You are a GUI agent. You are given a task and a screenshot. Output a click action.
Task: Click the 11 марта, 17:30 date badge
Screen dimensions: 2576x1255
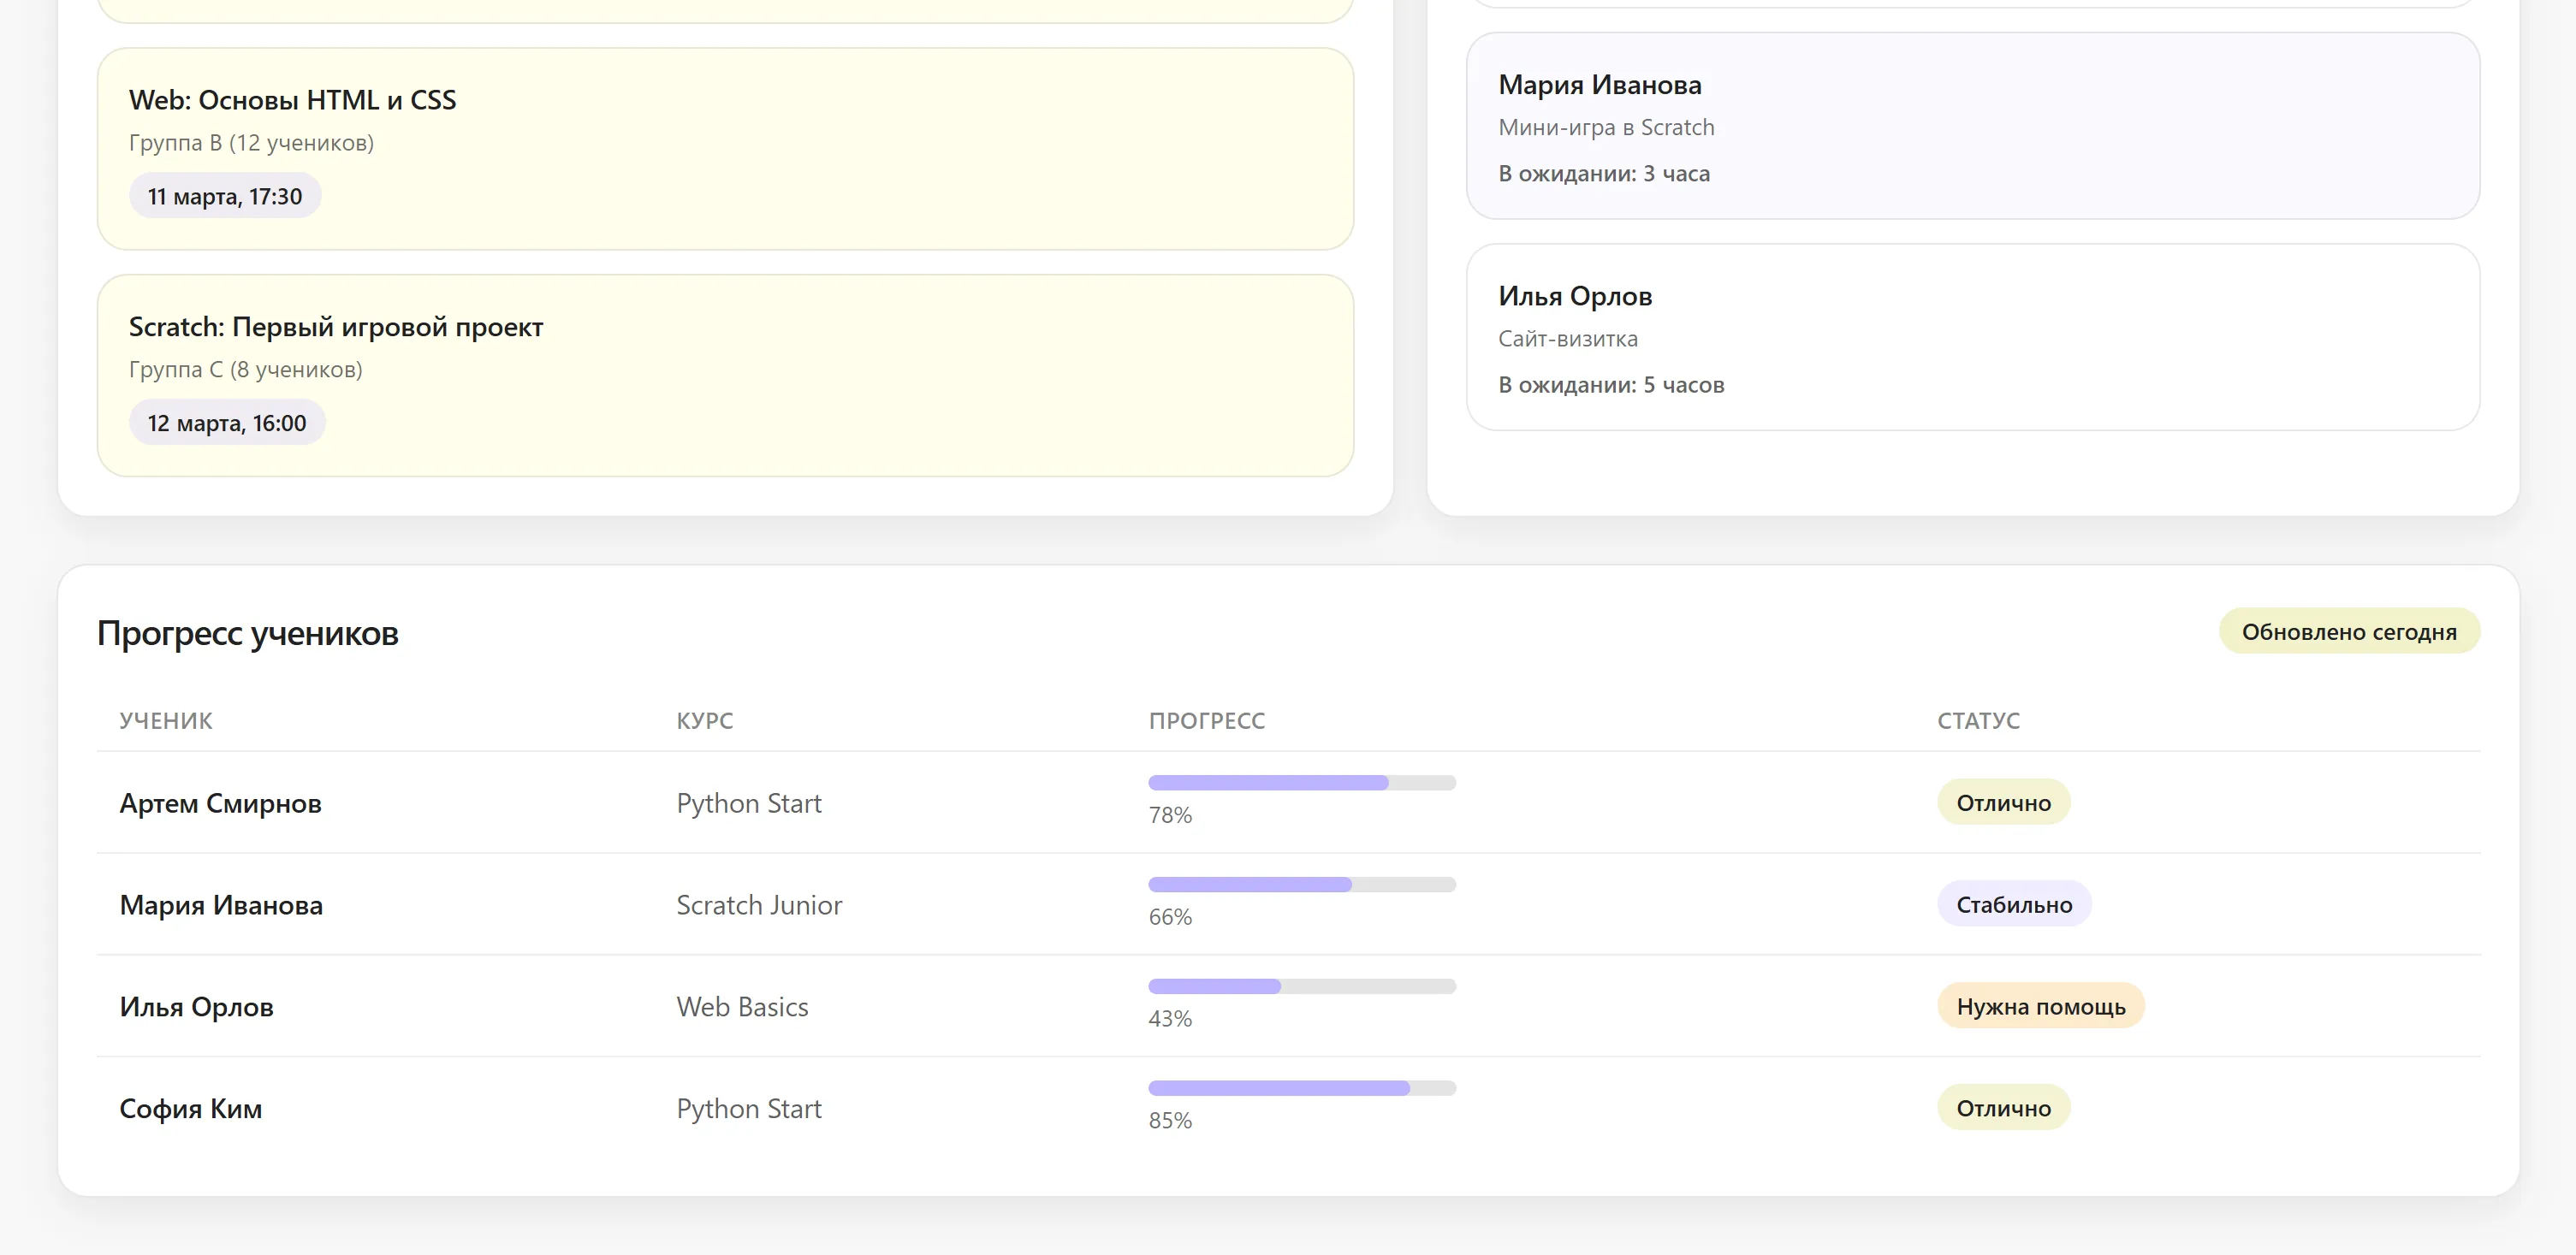(x=225, y=196)
